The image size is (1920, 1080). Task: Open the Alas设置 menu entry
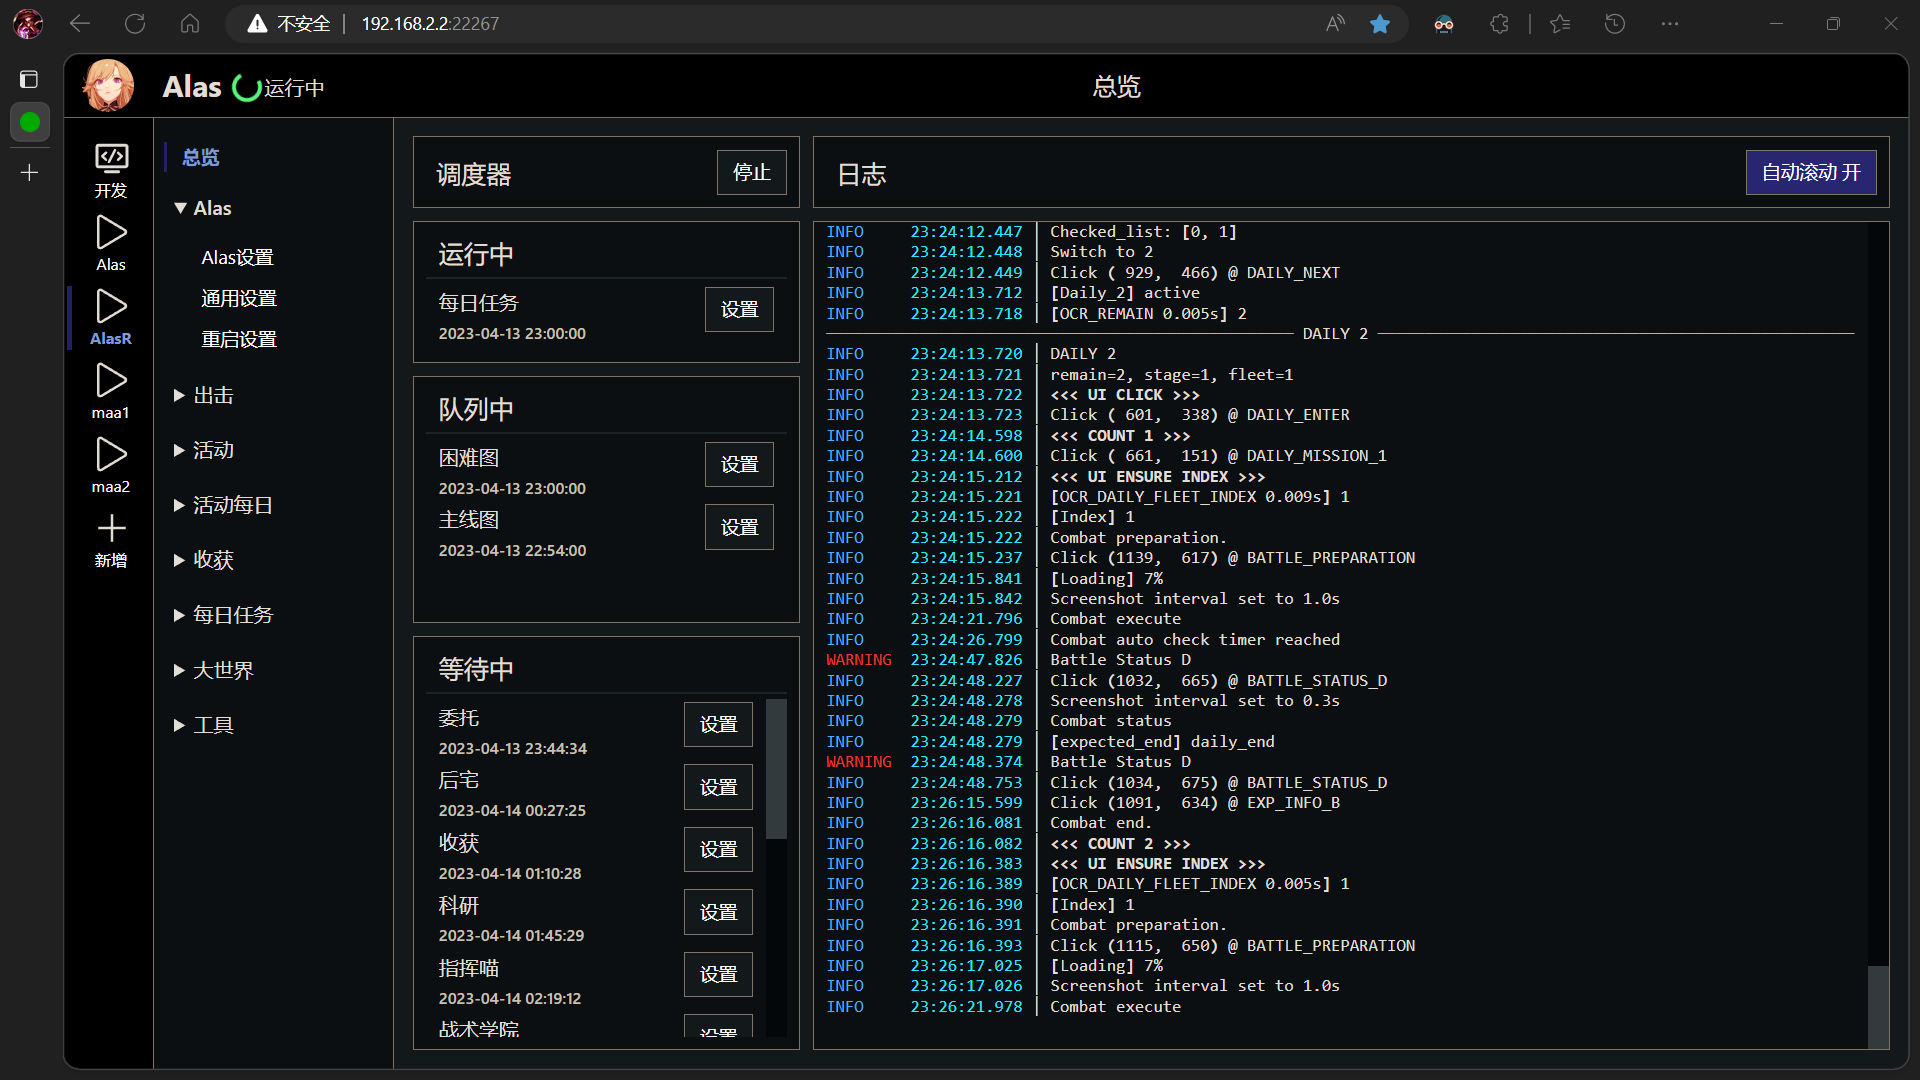[x=237, y=256]
